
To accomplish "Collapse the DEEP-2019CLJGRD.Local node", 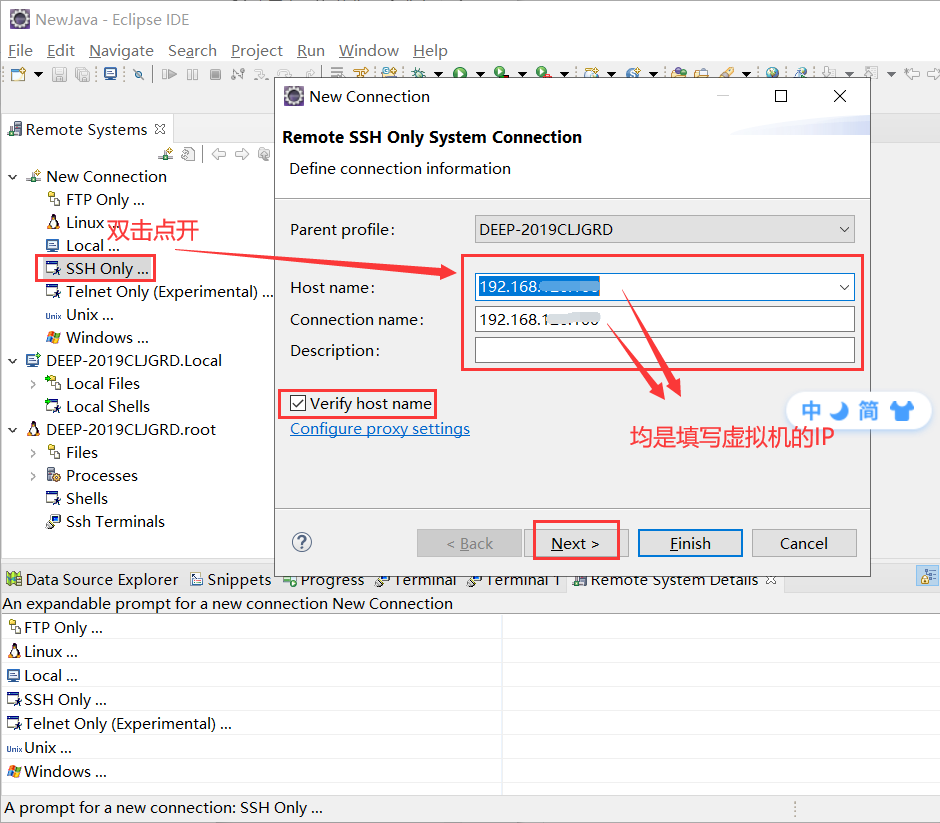I will 13,361.
